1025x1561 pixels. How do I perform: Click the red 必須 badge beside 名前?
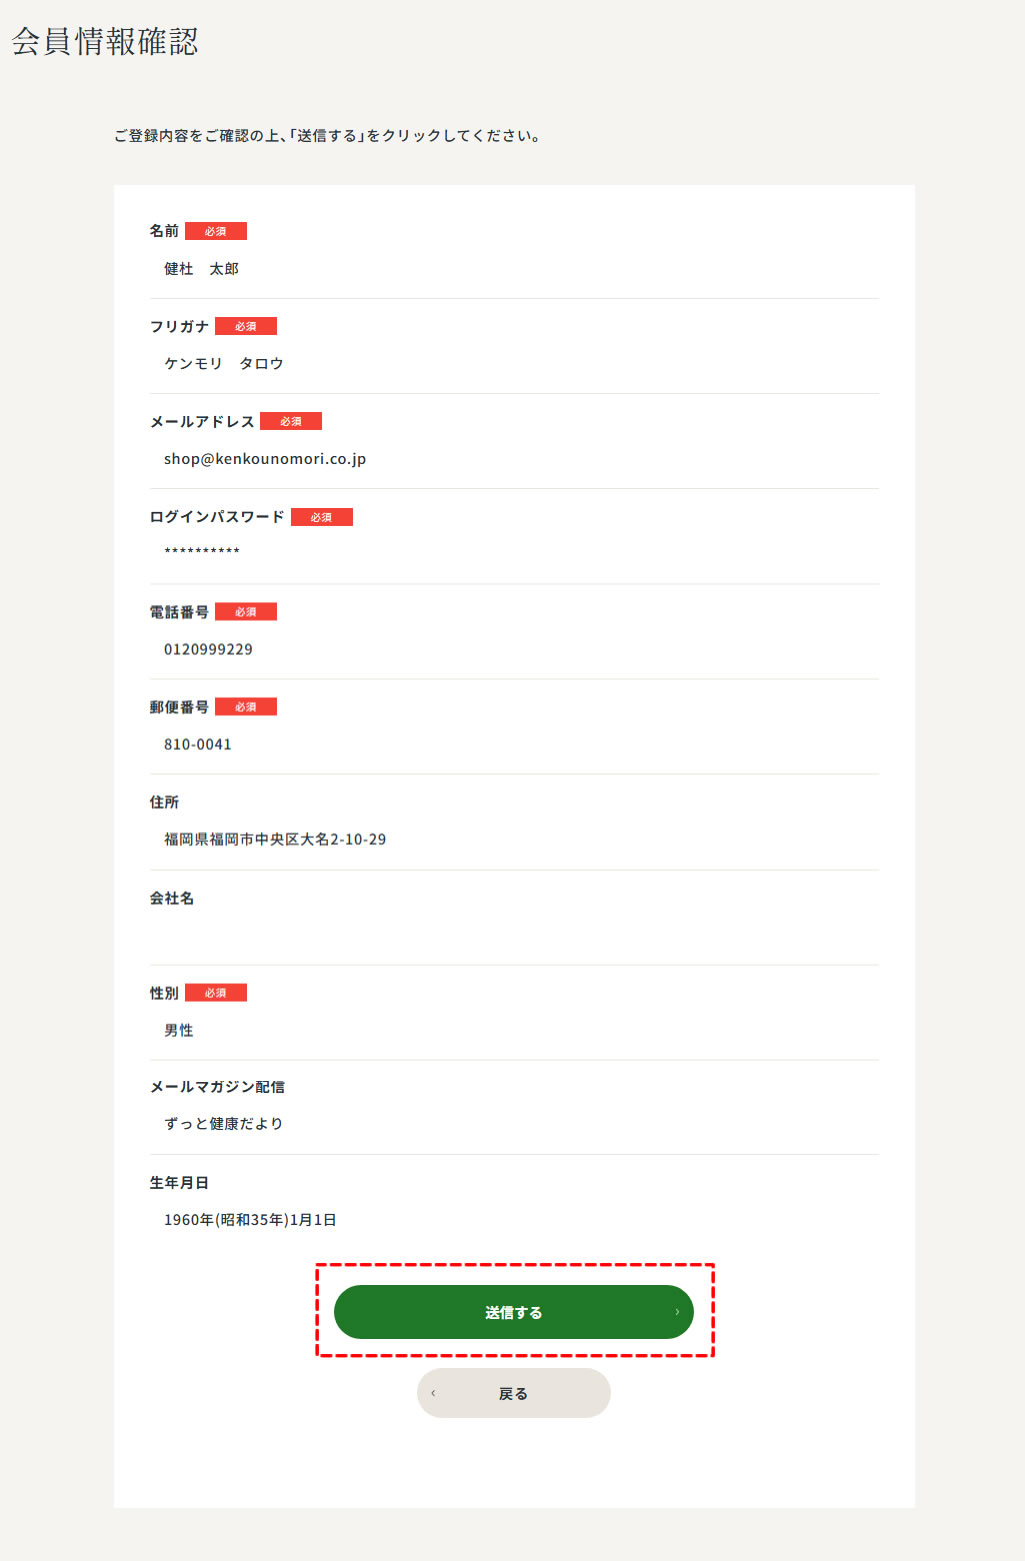tap(216, 231)
